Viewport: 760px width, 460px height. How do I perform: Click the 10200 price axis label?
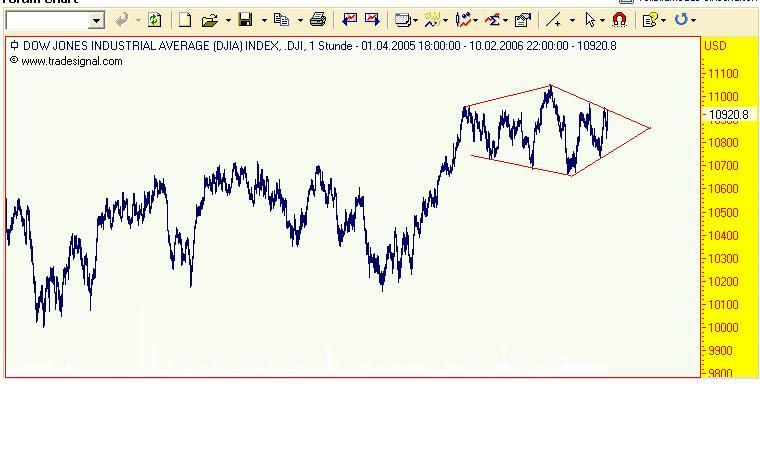[723, 282]
